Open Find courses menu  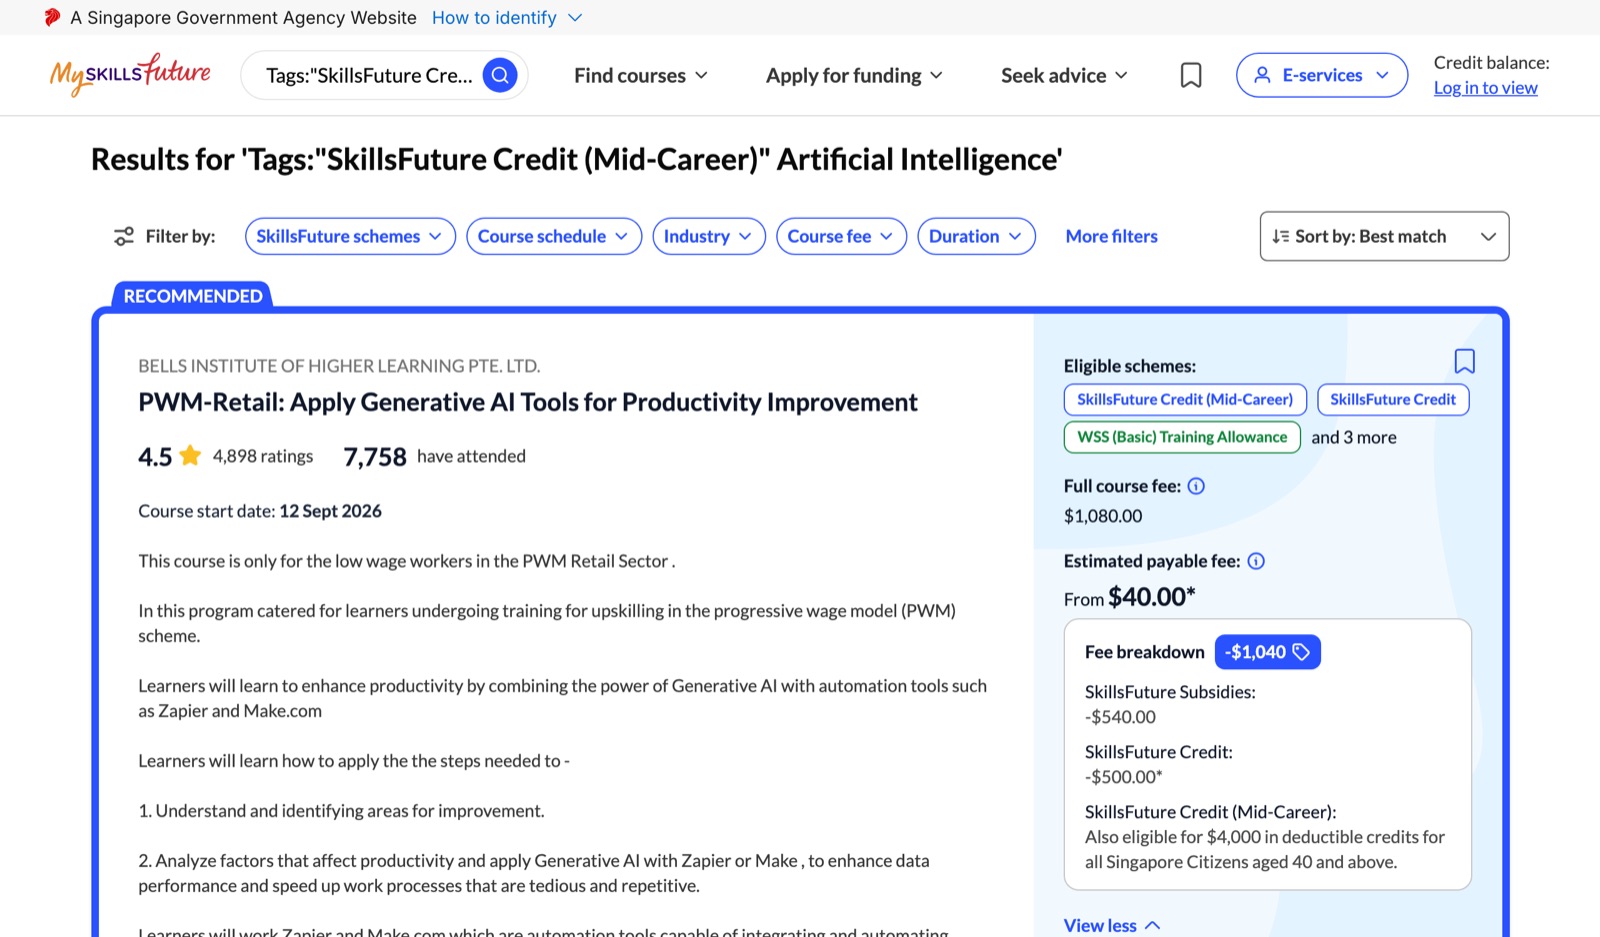(641, 75)
